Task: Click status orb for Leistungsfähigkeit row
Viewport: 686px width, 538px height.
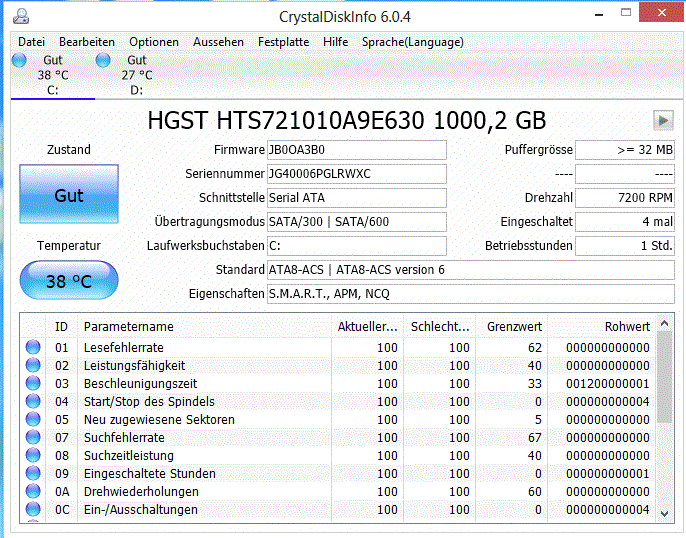Action: click(x=33, y=365)
